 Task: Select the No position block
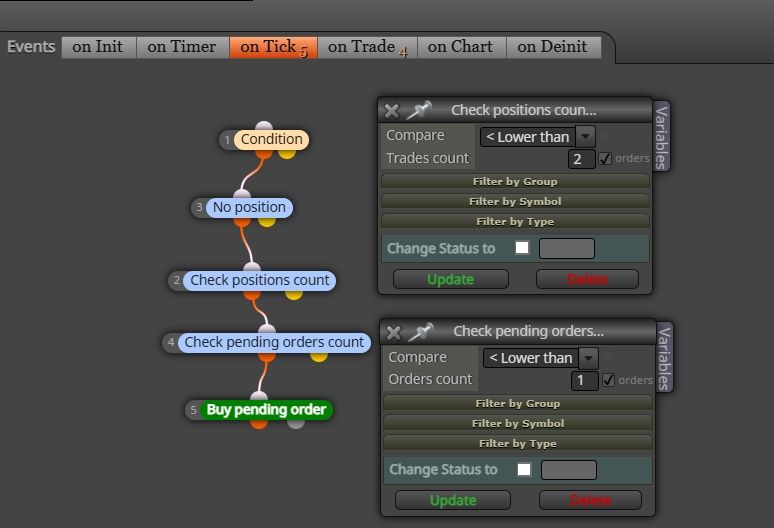pyautogui.click(x=249, y=207)
